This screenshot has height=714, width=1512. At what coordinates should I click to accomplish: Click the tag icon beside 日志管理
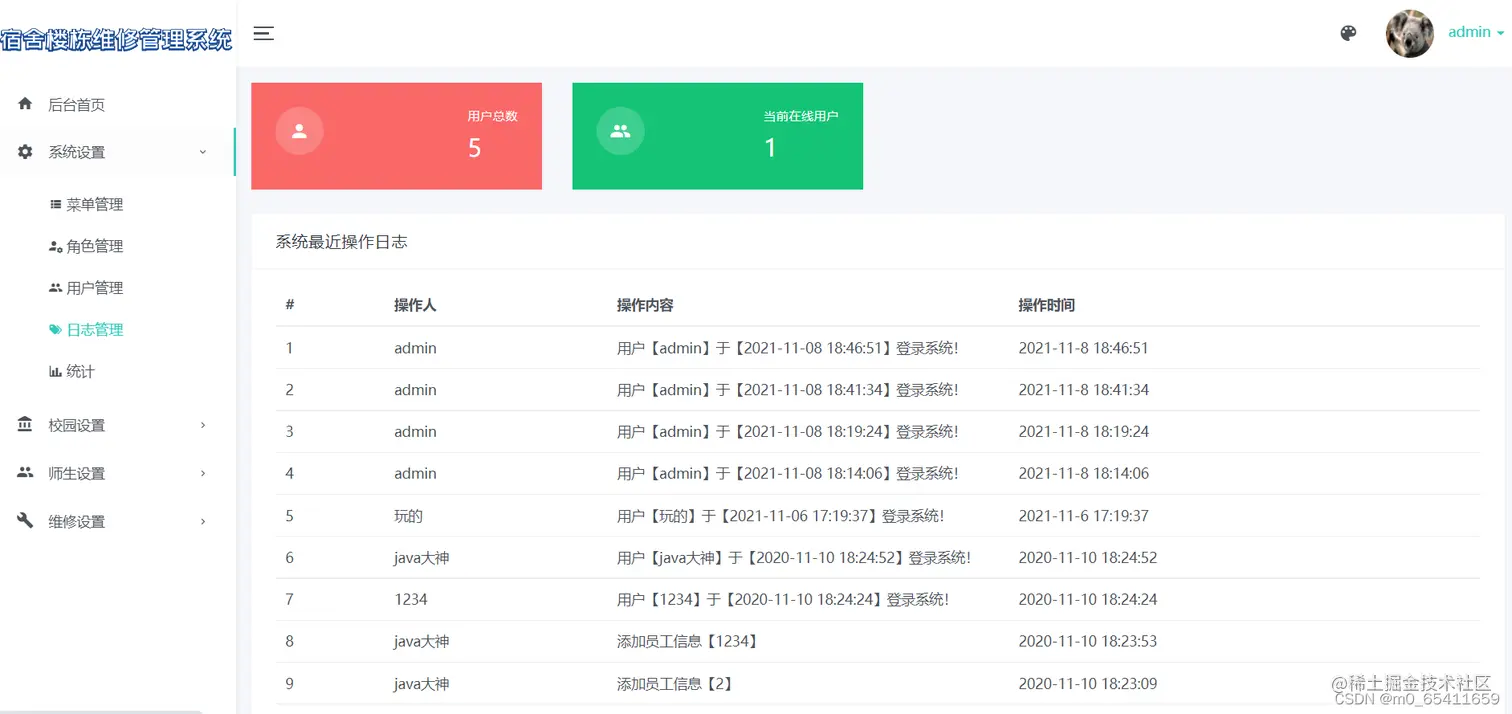tap(56, 330)
